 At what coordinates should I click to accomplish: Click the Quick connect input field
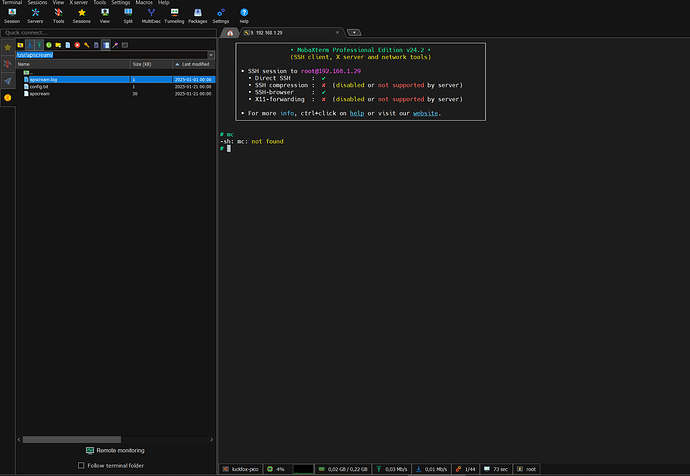(x=100, y=32)
